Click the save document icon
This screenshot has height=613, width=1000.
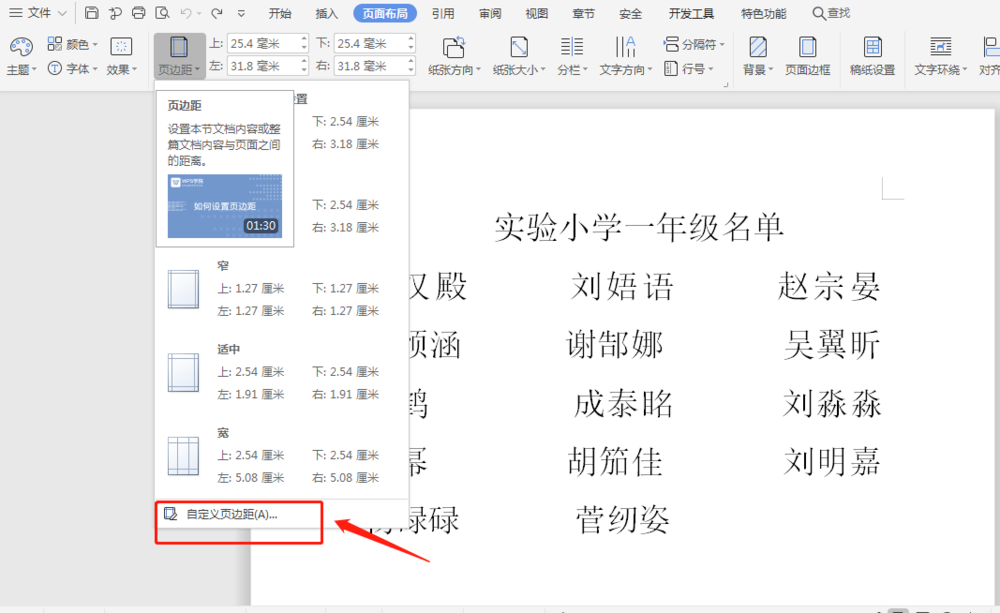[91, 13]
